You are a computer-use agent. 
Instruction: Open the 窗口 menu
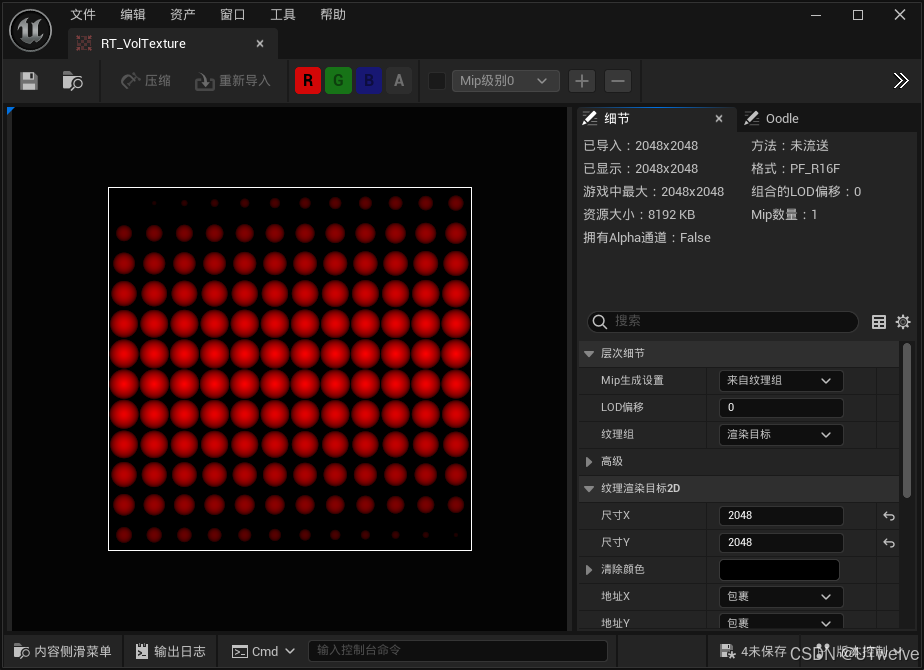tap(233, 14)
